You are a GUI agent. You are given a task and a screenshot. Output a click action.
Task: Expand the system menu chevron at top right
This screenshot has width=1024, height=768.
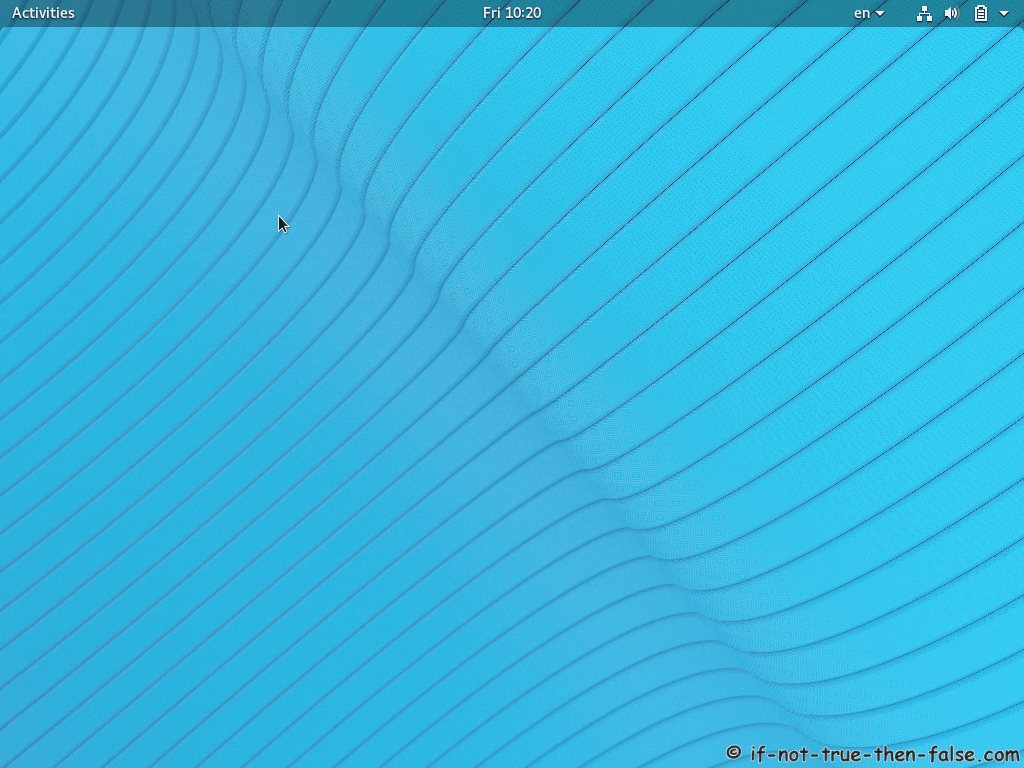[x=1004, y=13]
